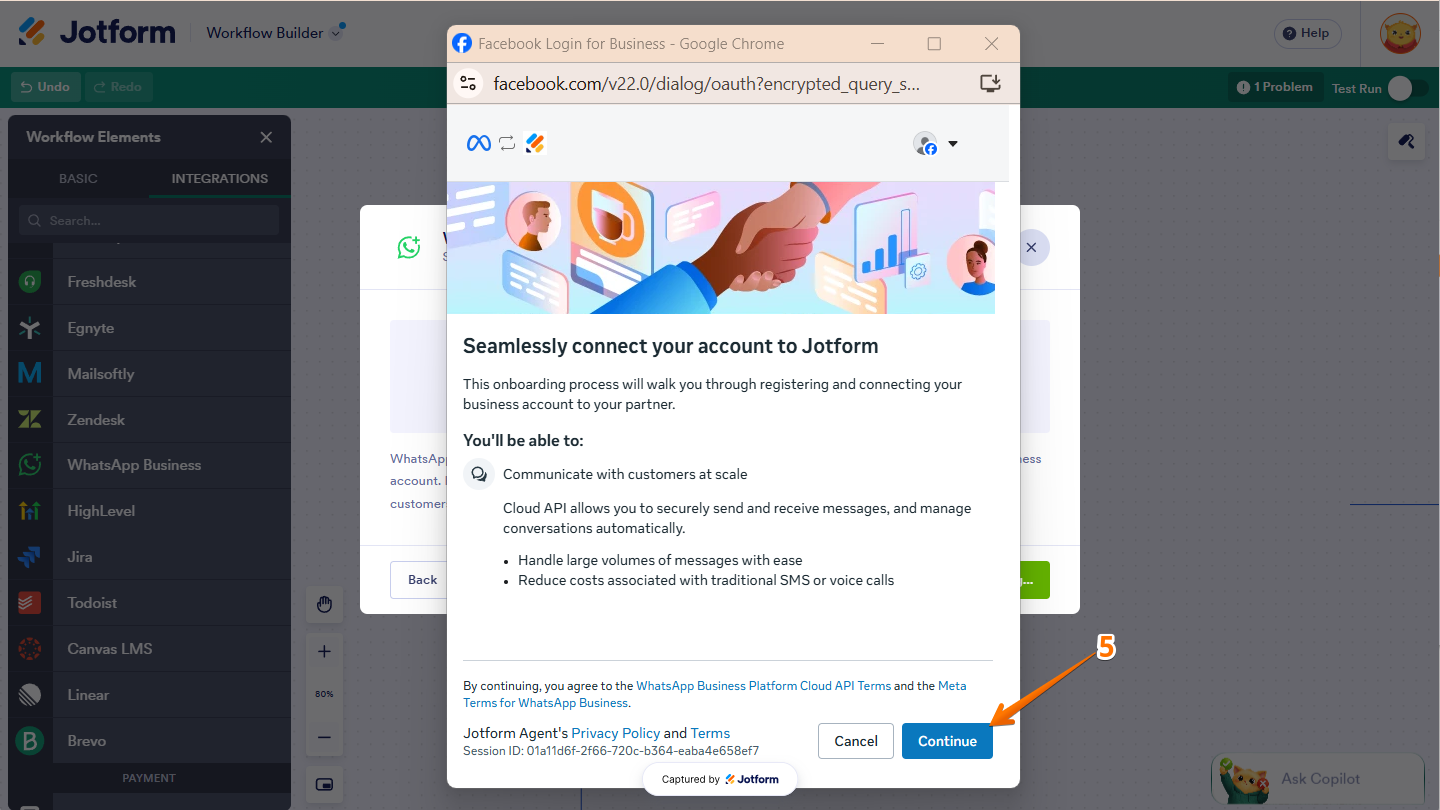Image resolution: width=1440 pixels, height=810 pixels.
Task: Select the Freshdesk integration icon
Action: click(x=30, y=282)
